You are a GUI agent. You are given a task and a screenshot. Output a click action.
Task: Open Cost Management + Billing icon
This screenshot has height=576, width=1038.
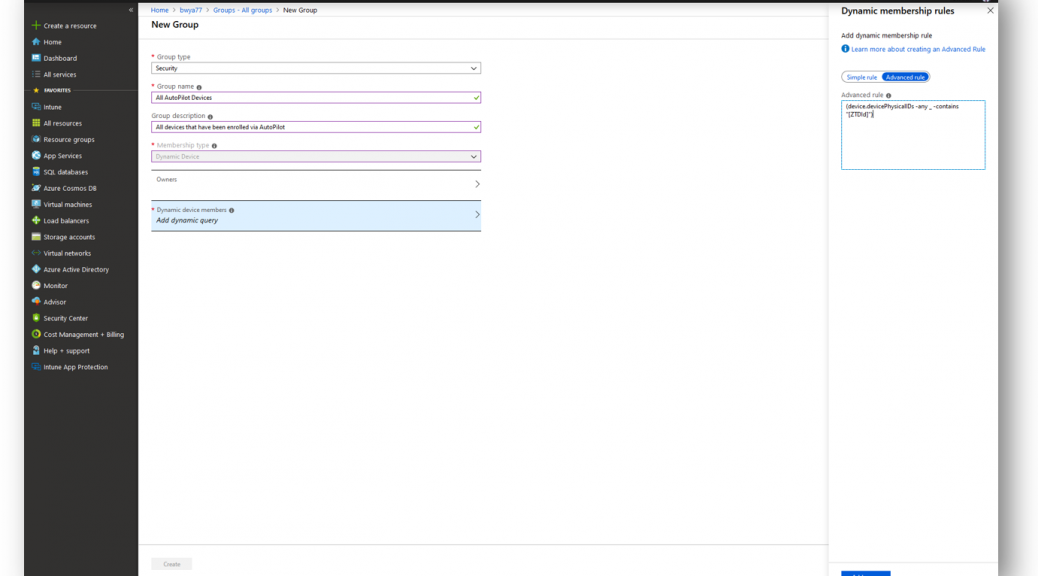click(x=36, y=334)
